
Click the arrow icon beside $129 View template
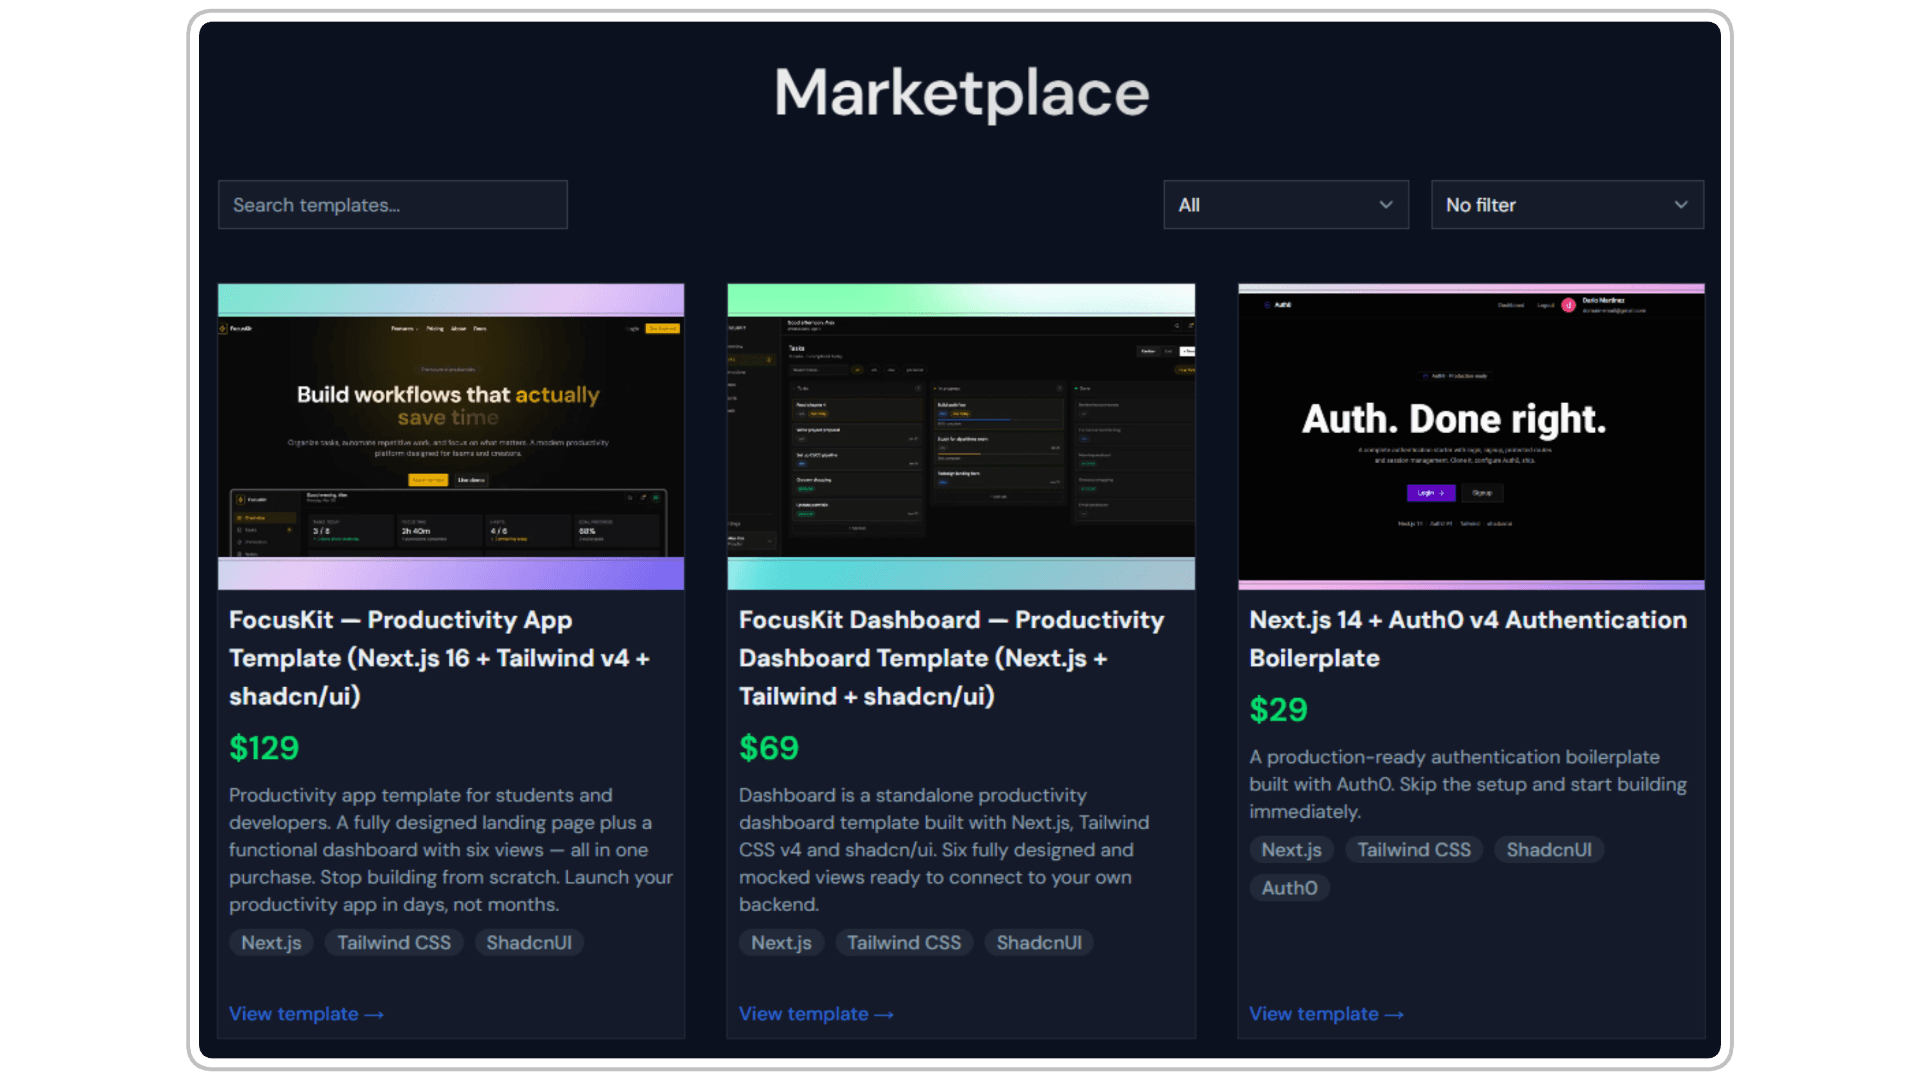point(374,1015)
